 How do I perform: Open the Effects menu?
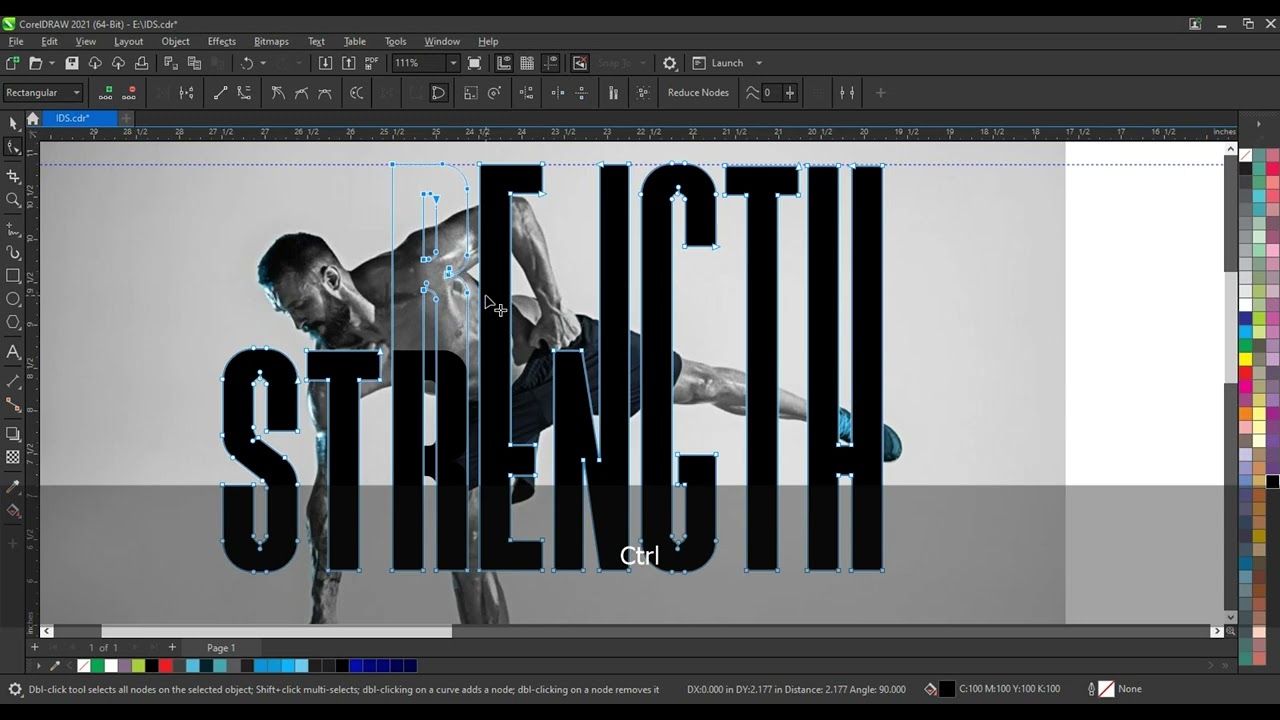[222, 41]
